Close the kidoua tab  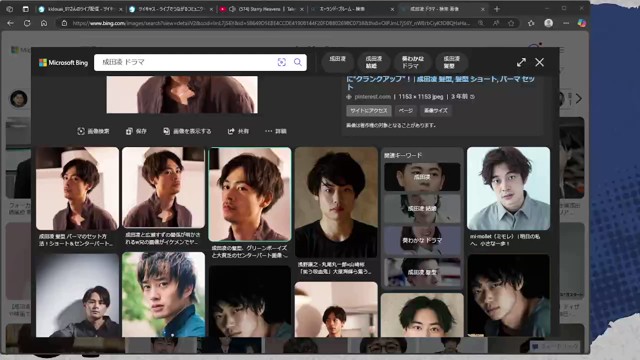120,9
